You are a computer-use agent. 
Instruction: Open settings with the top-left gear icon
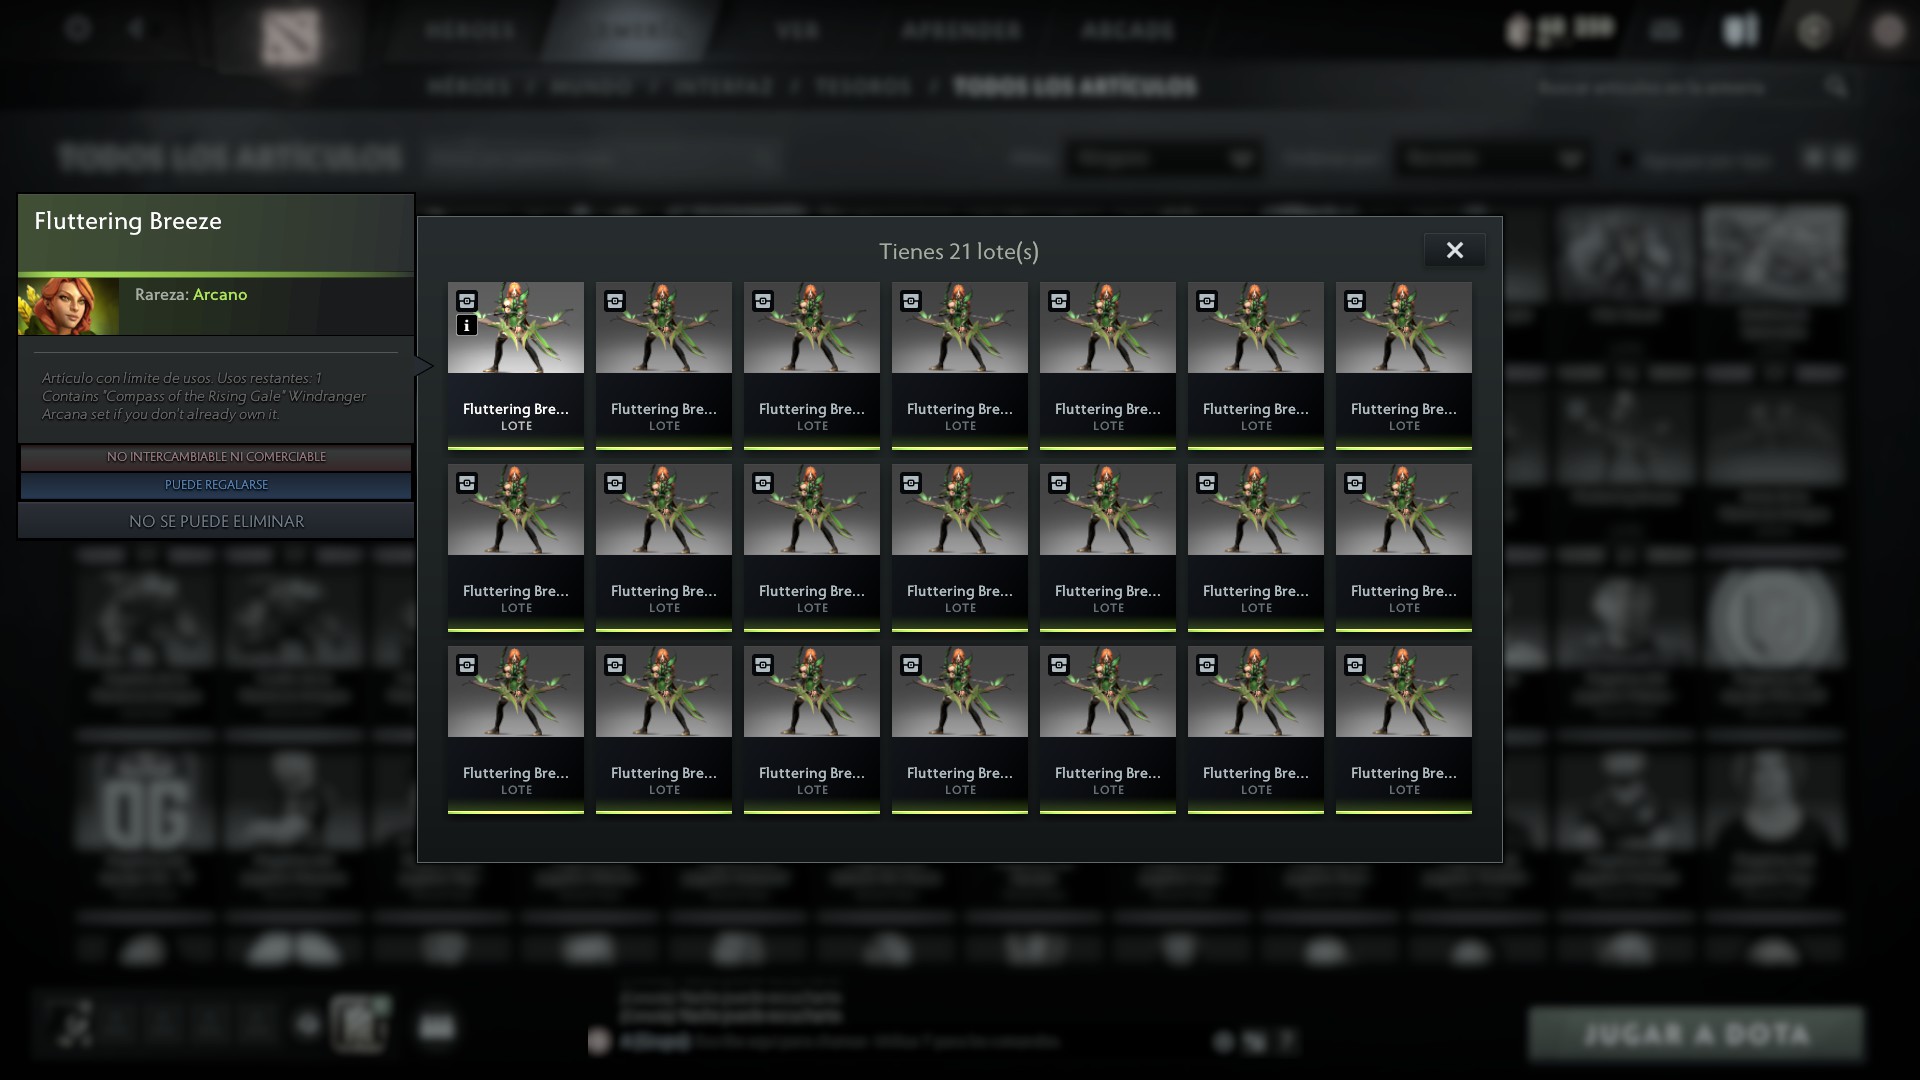point(78,28)
